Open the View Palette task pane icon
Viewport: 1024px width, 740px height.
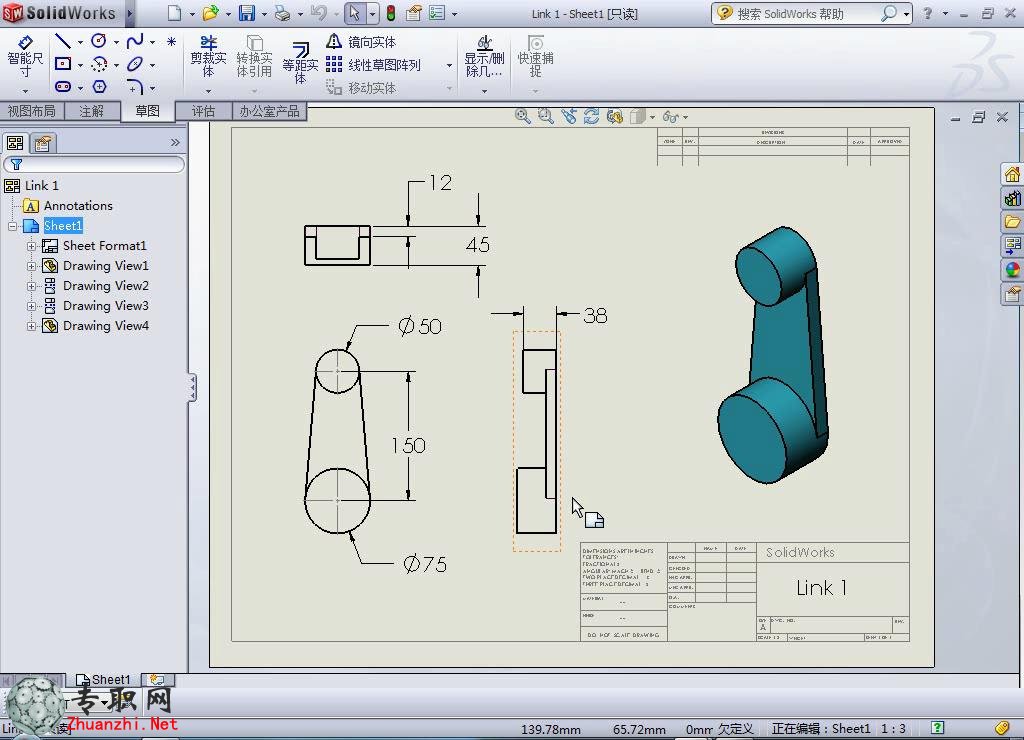pyautogui.click(x=1012, y=246)
